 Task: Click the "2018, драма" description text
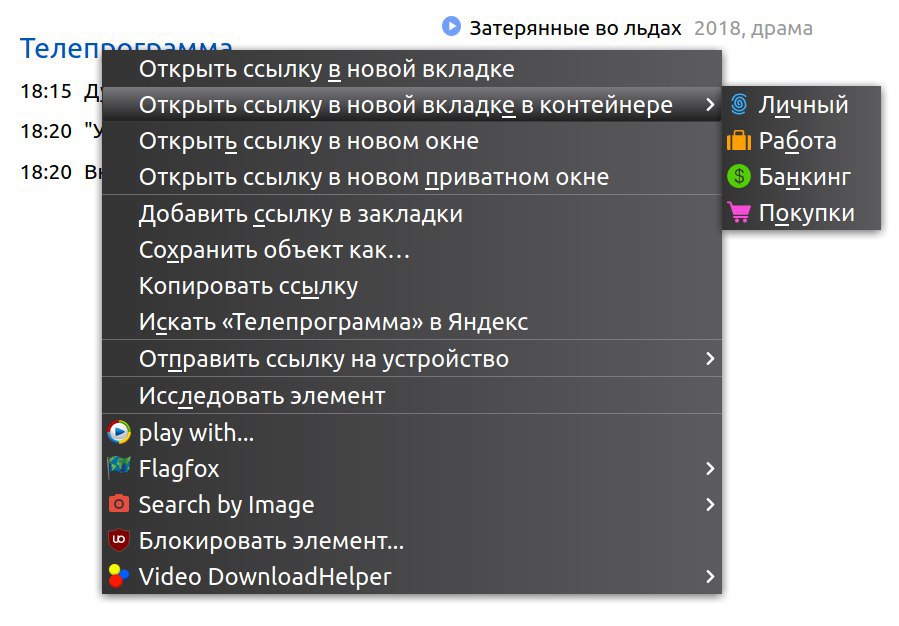point(753,28)
